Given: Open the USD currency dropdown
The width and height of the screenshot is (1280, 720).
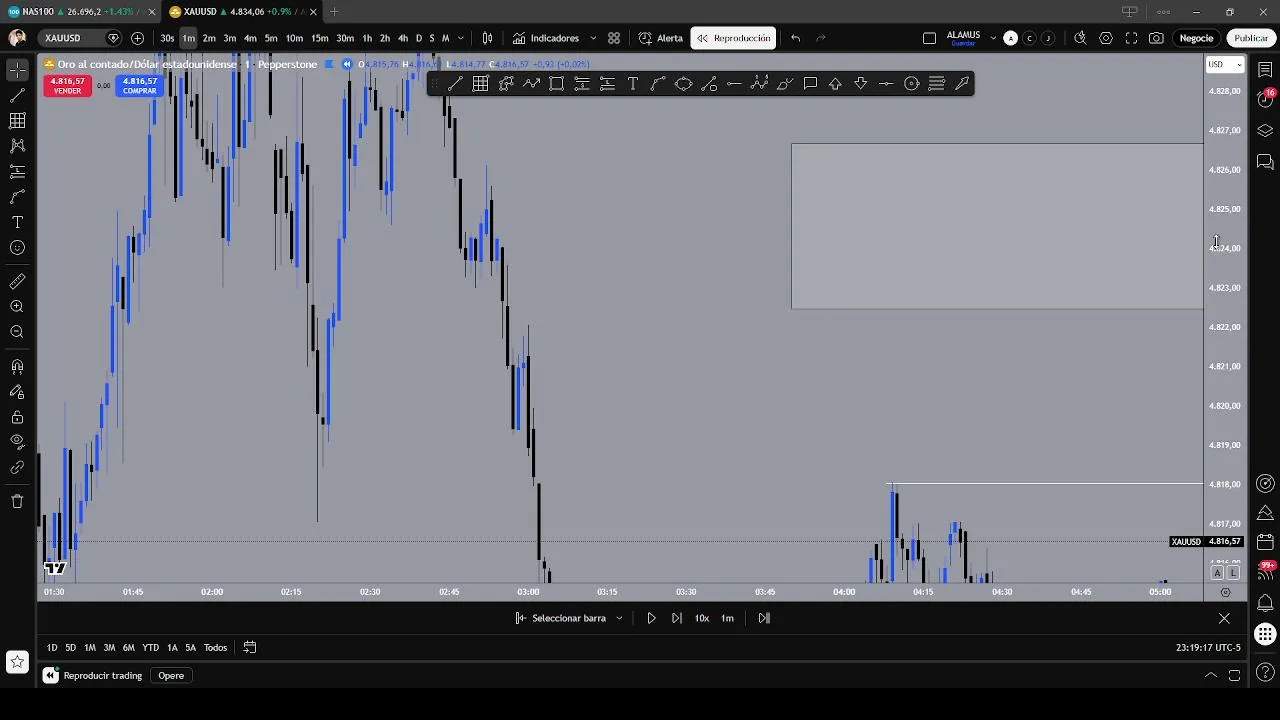Looking at the screenshot, I should click(x=1224, y=65).
